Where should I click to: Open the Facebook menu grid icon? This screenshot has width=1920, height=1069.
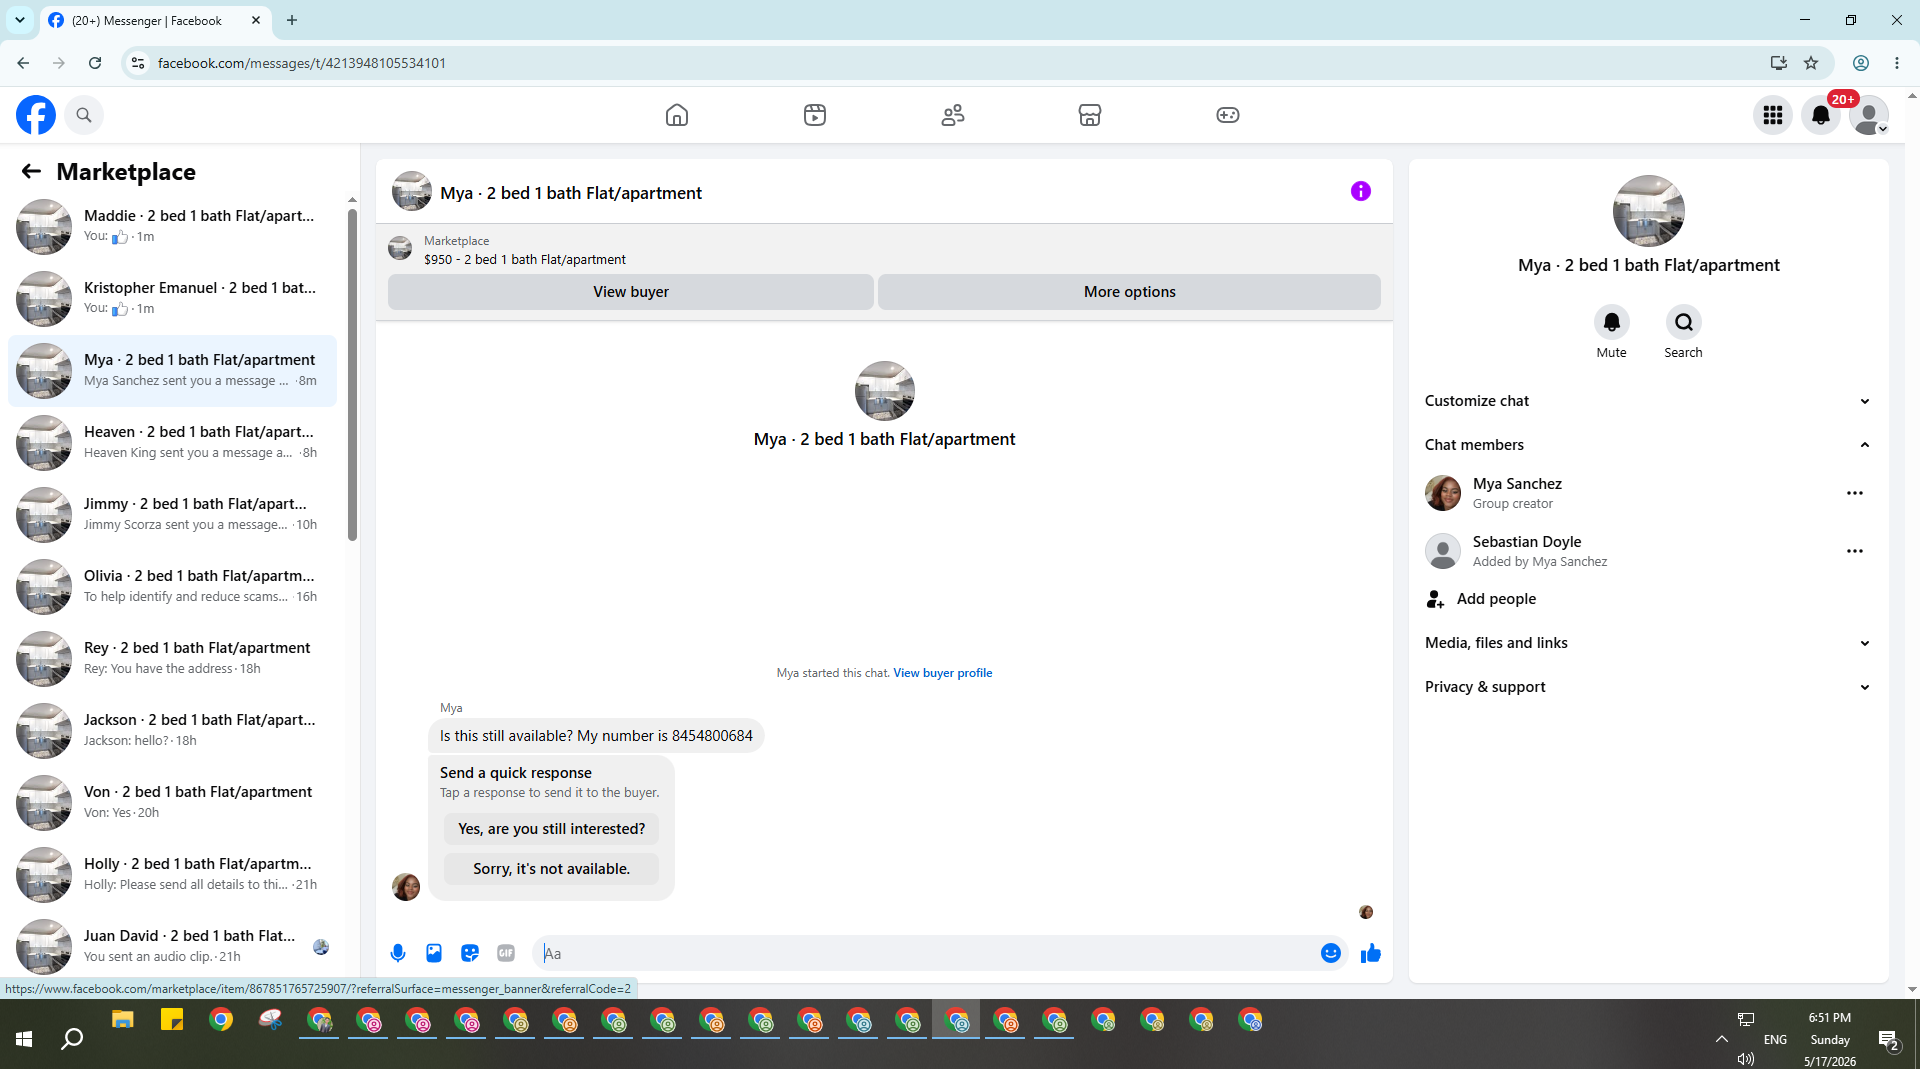click(1773, 115)
